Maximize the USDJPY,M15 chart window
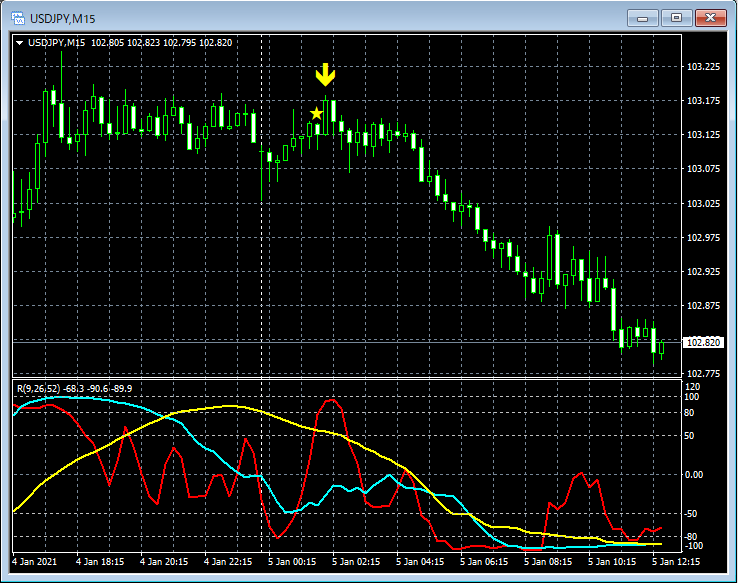738x583 pixels. pos(677,17)
